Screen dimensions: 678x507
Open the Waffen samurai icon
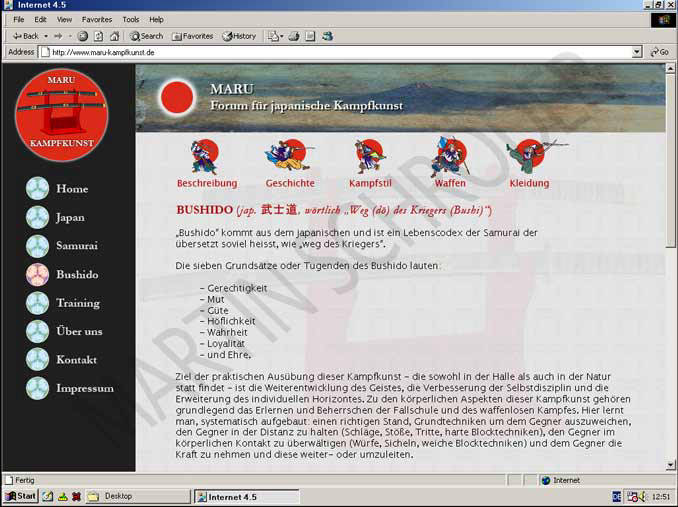tap(449, 157)
